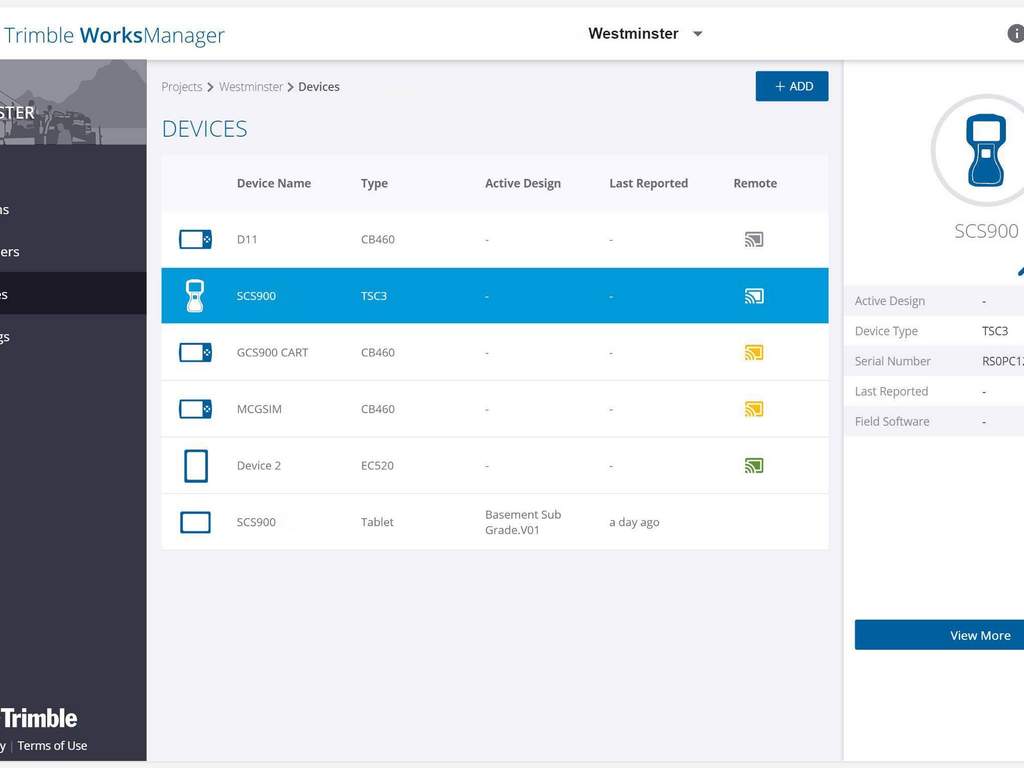Click the TSC3 type in the device list
The width and height of the screenshot is (1024, 768).
(x=374, y=296)
